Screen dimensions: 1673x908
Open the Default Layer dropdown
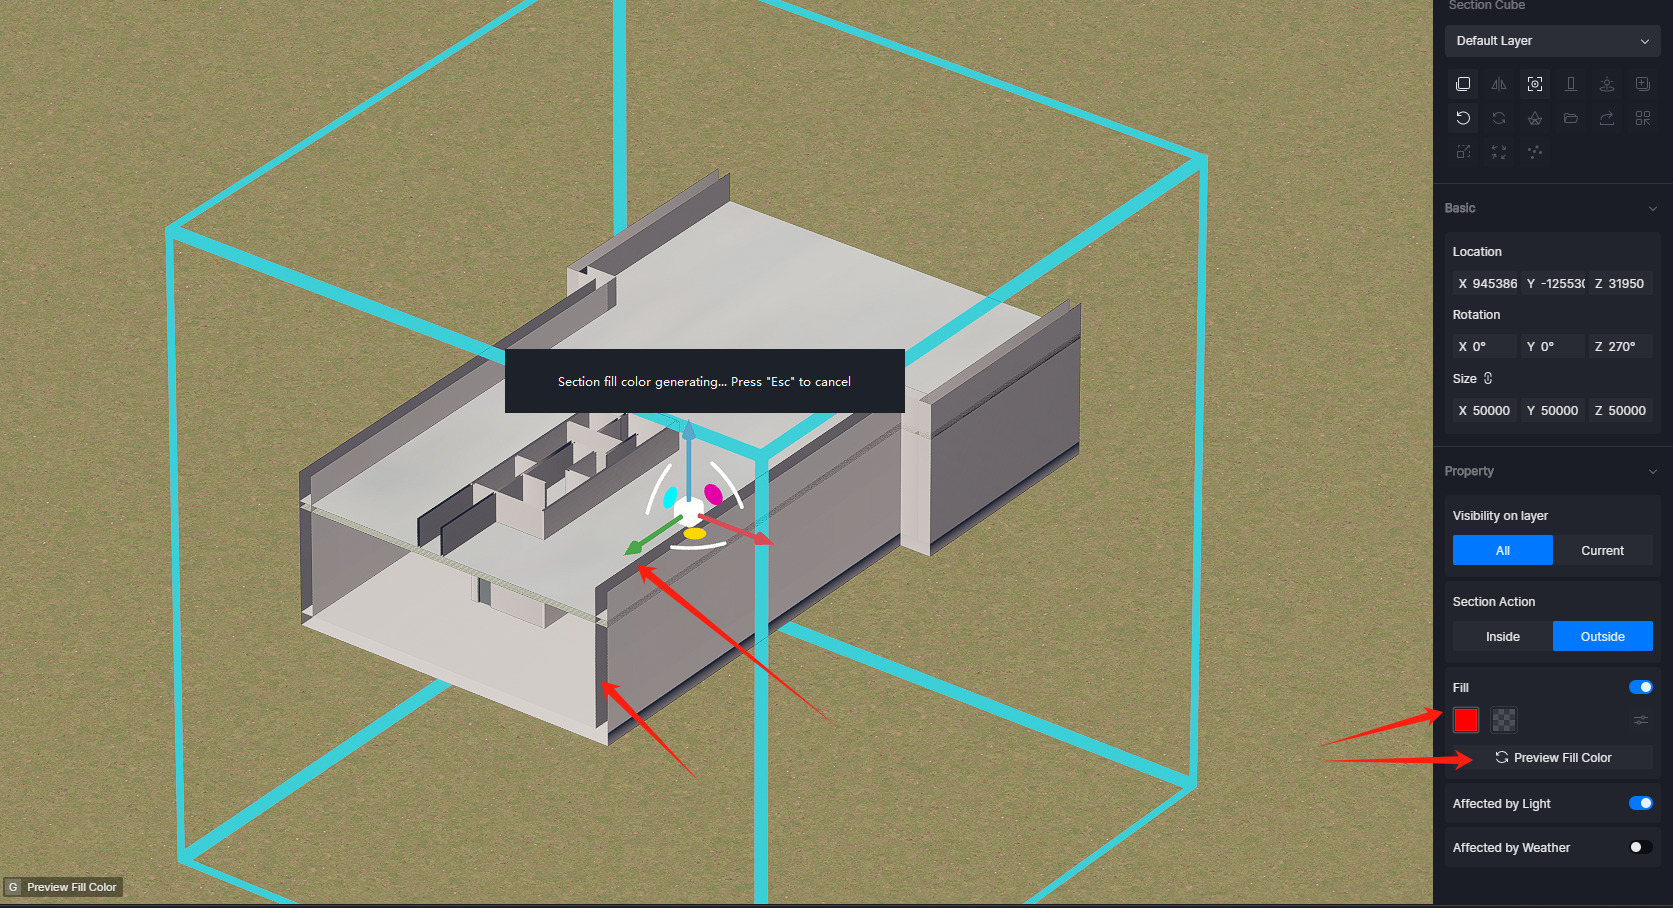point(1552,41)
